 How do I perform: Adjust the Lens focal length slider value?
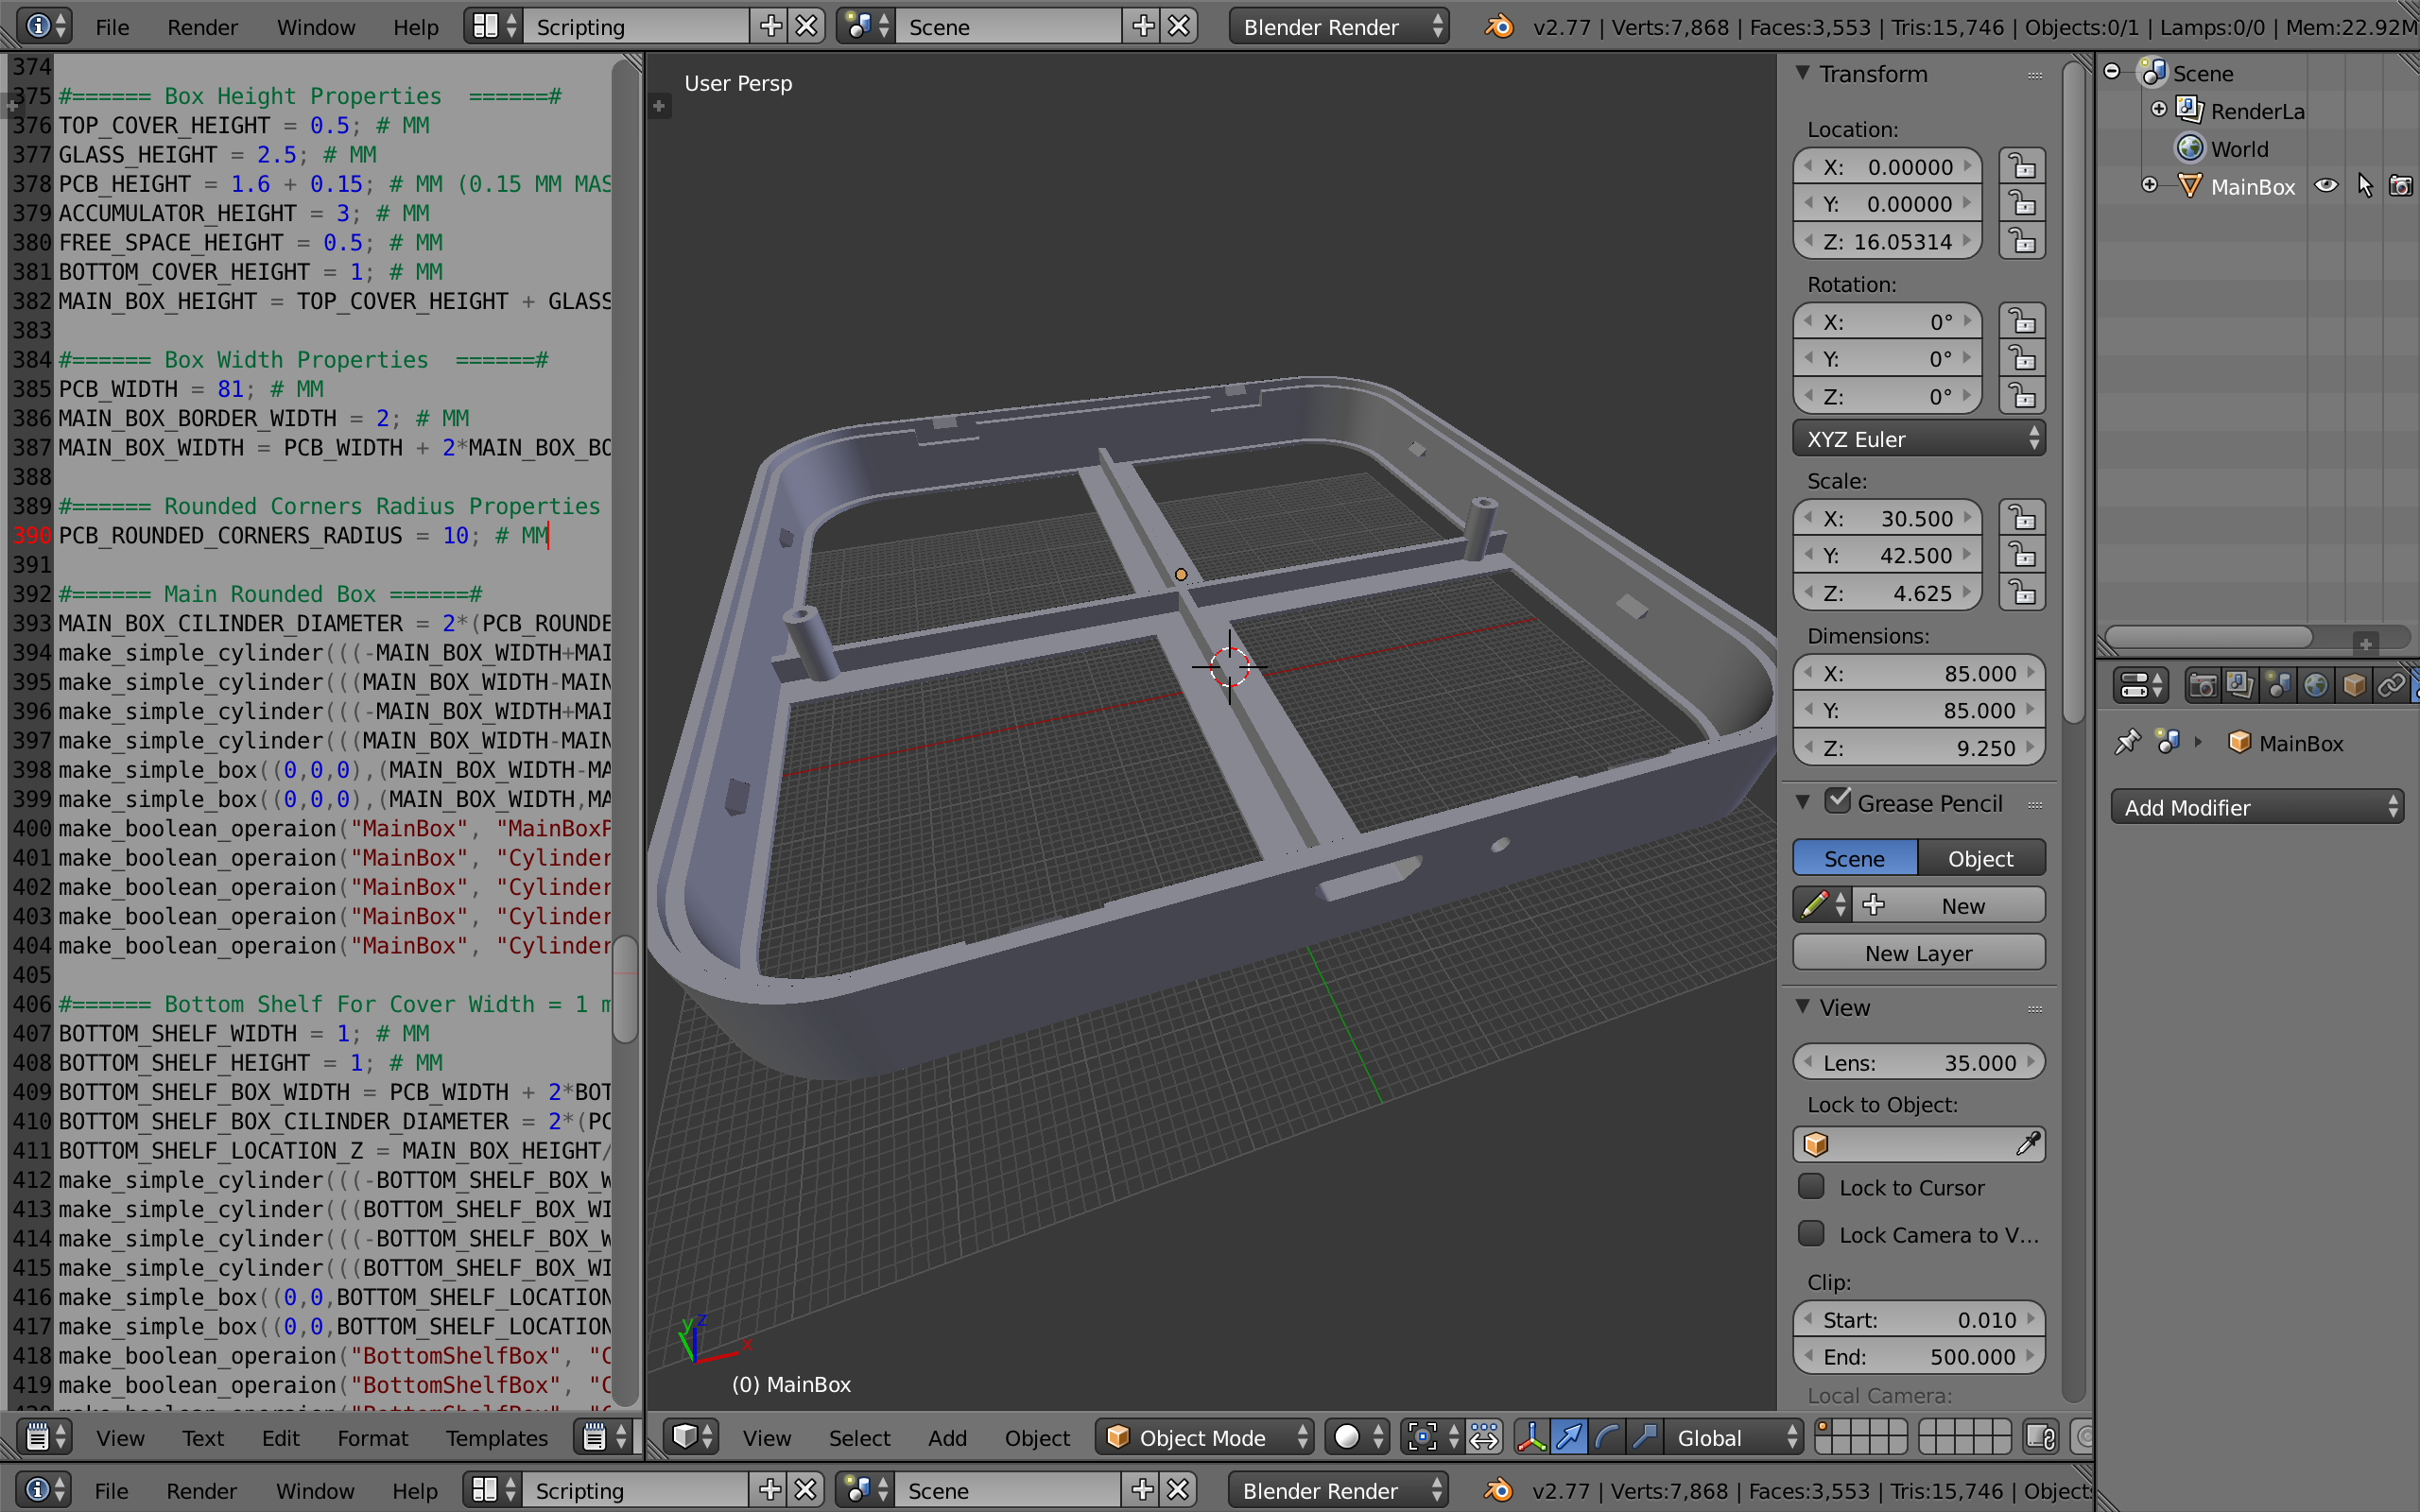[x=1918, y=1062]
